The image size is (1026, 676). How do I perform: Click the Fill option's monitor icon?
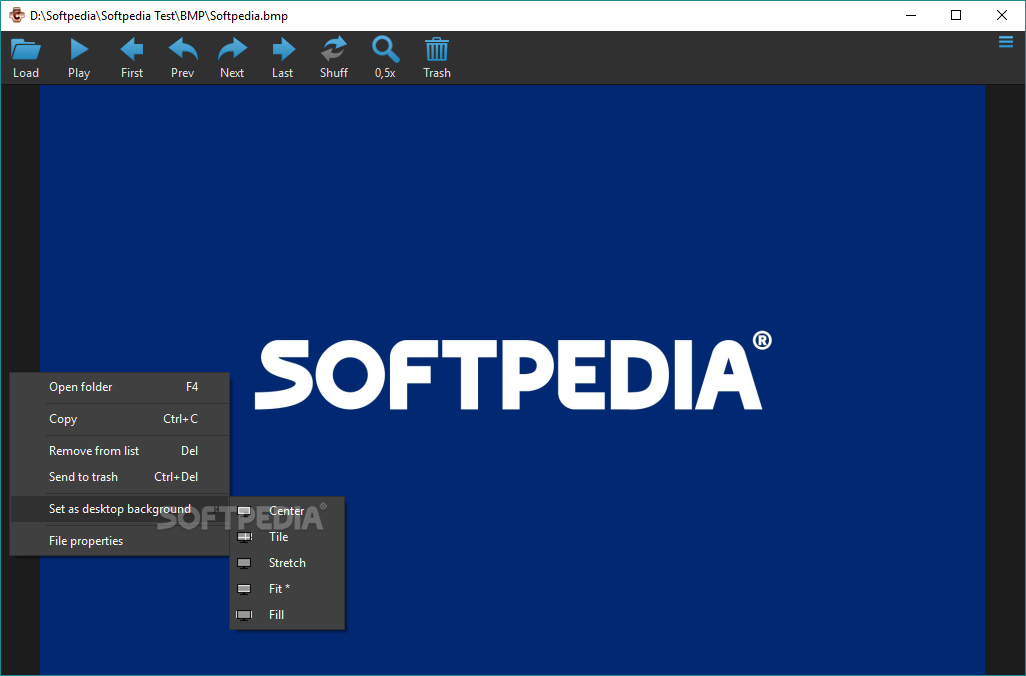pos(244,616)
